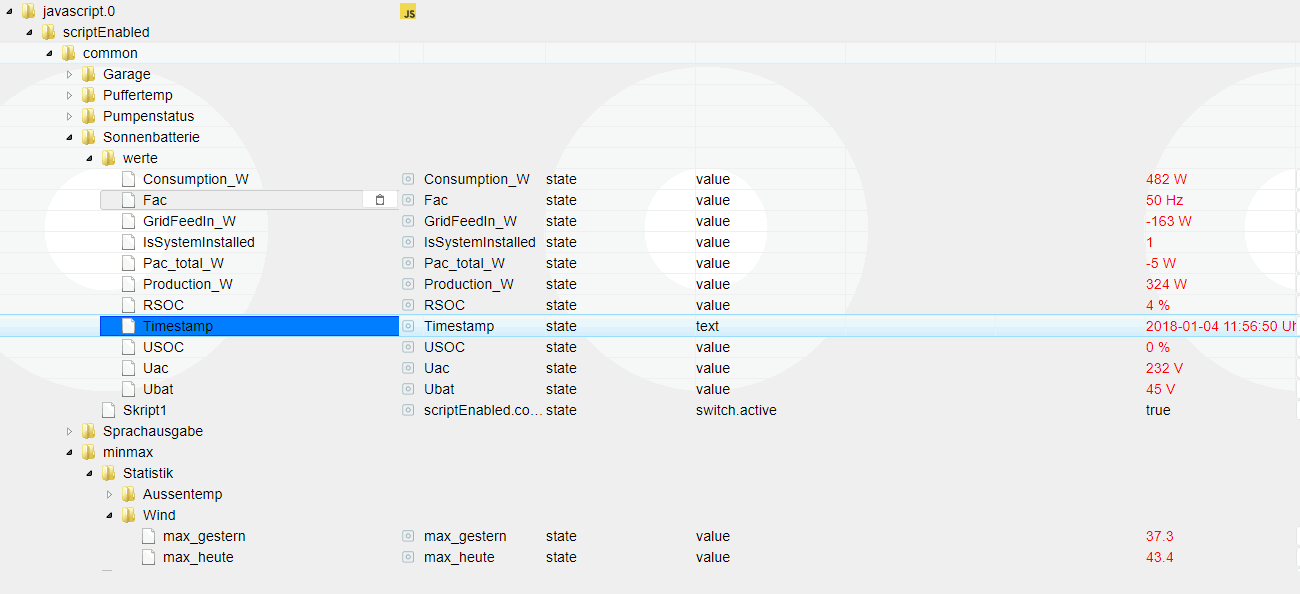Click the JS adapter icon for javascript.0

click(408, 11)
